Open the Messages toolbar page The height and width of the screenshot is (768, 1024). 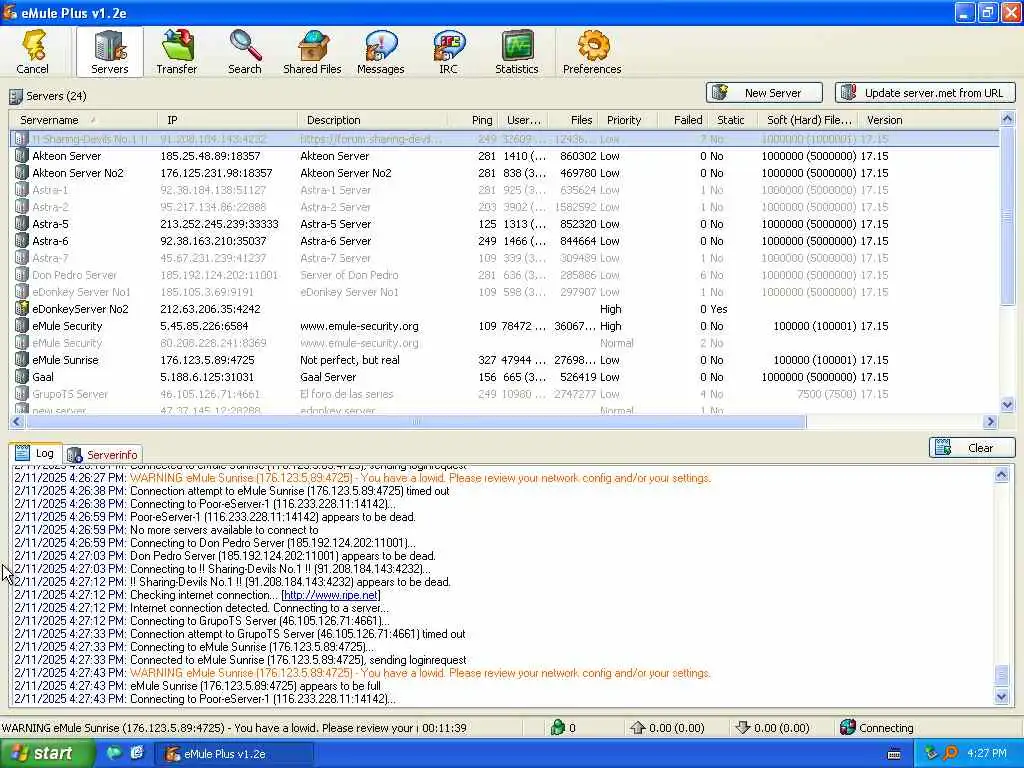[381, 52]
